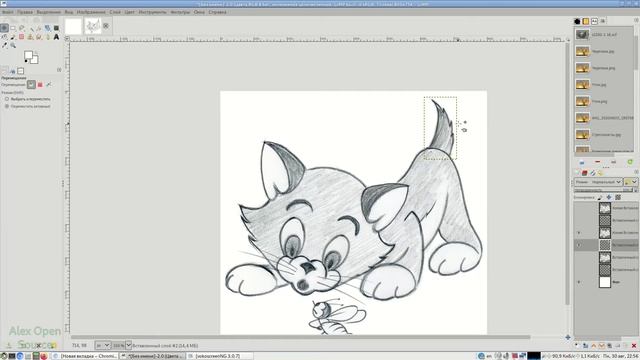Toggle lock pixels icon in Layers panel

click(x=600, y=198)
